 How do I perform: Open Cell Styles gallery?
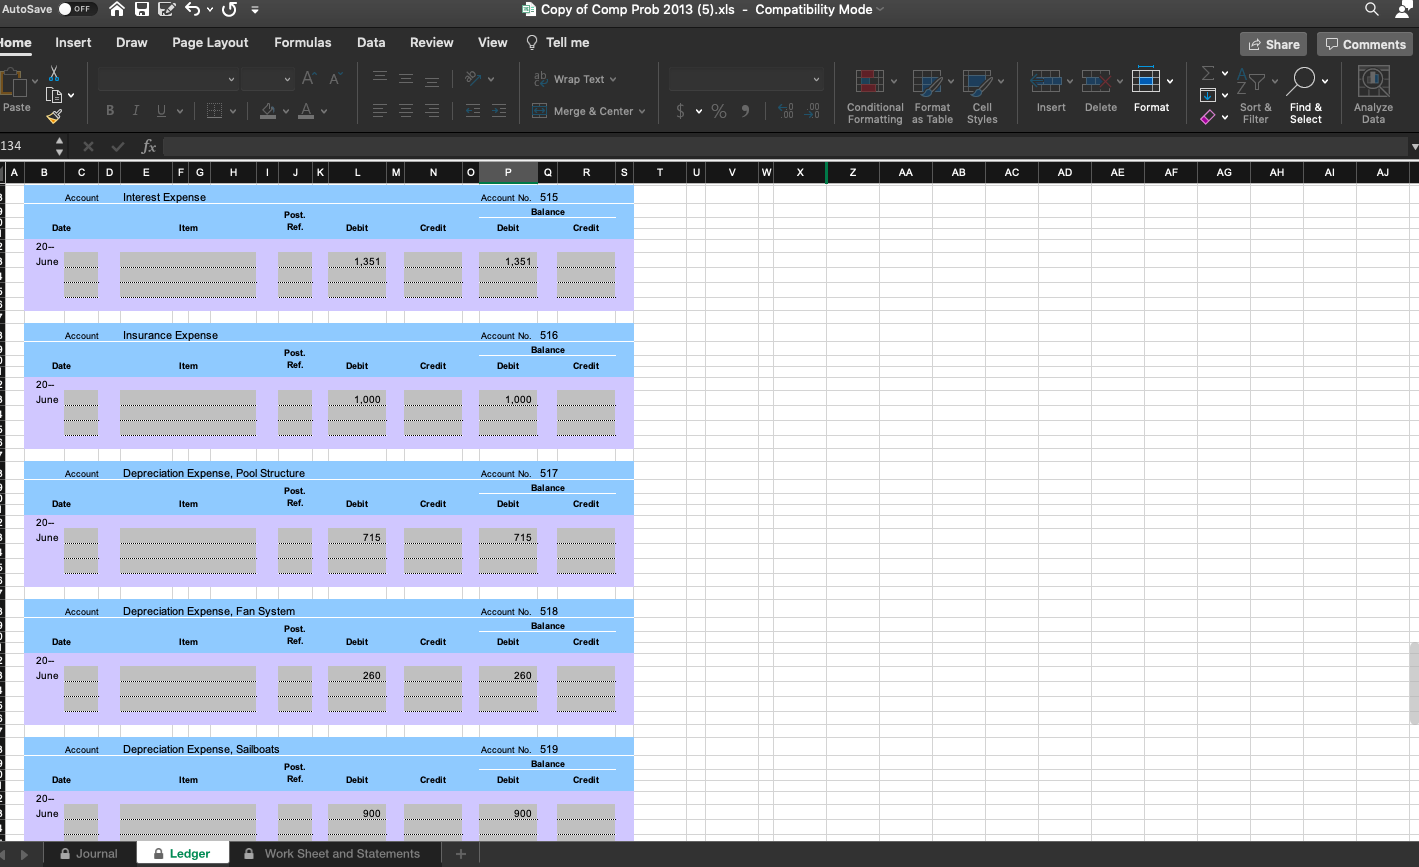(x=982, y=96)
